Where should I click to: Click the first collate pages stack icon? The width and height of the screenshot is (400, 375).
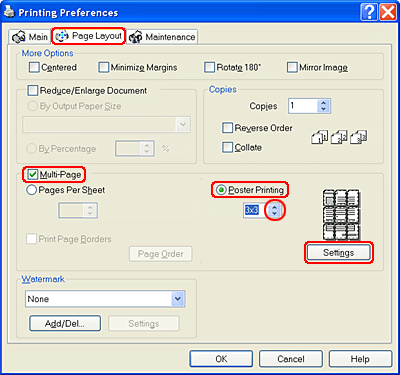319,137
